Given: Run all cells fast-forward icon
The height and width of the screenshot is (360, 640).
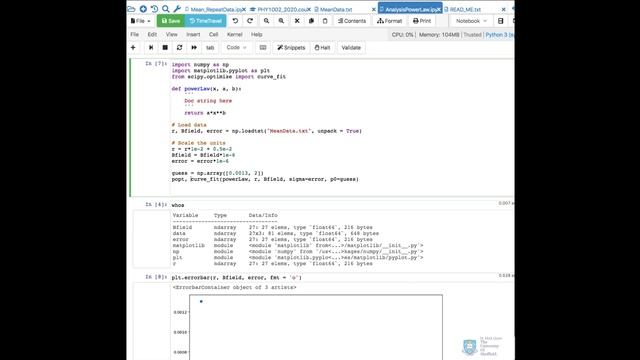Looking at the screenshot, I should [194, 48].
